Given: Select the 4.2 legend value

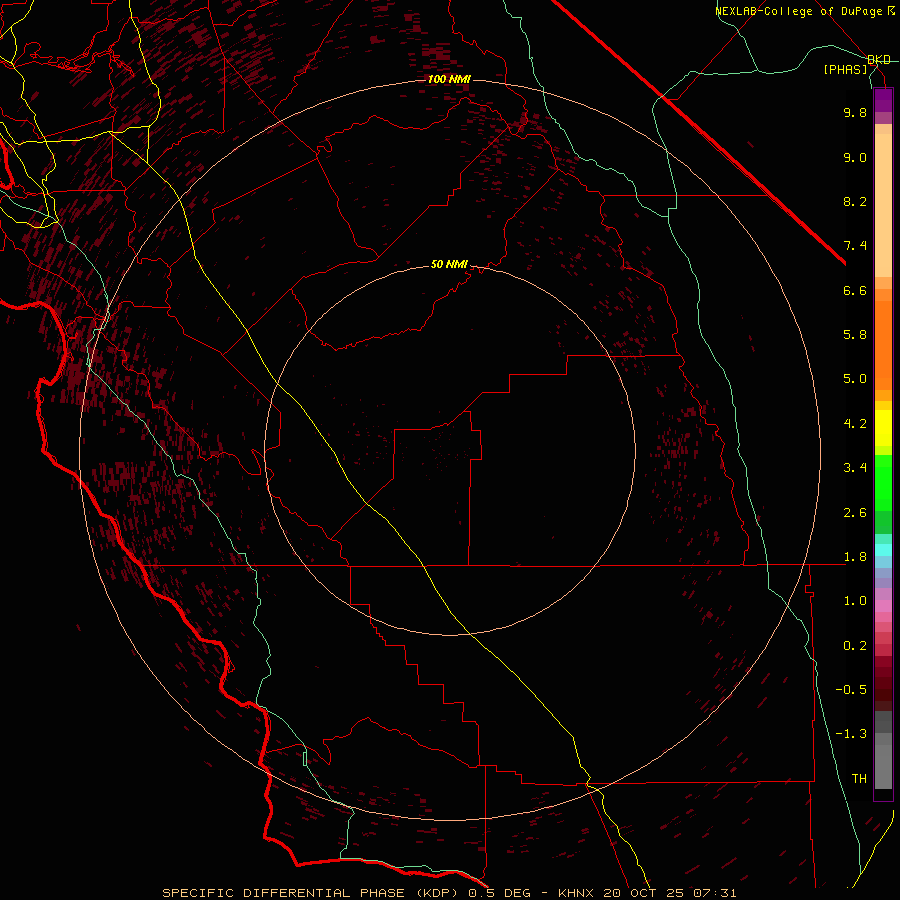Looking at the screenshot, I should point(855,424).
